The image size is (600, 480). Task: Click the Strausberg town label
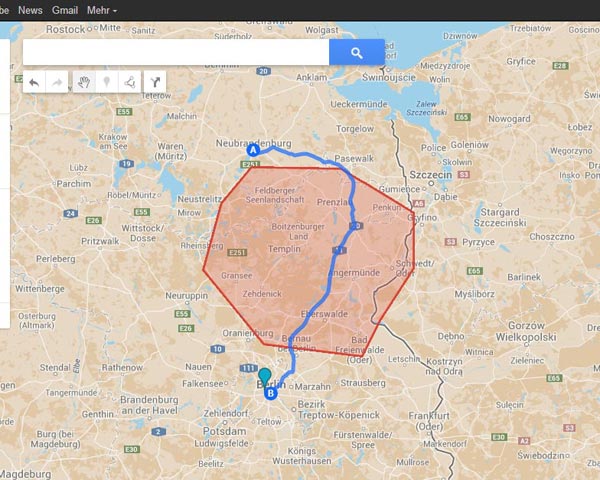pyautogui.click(x=363, y=383)
